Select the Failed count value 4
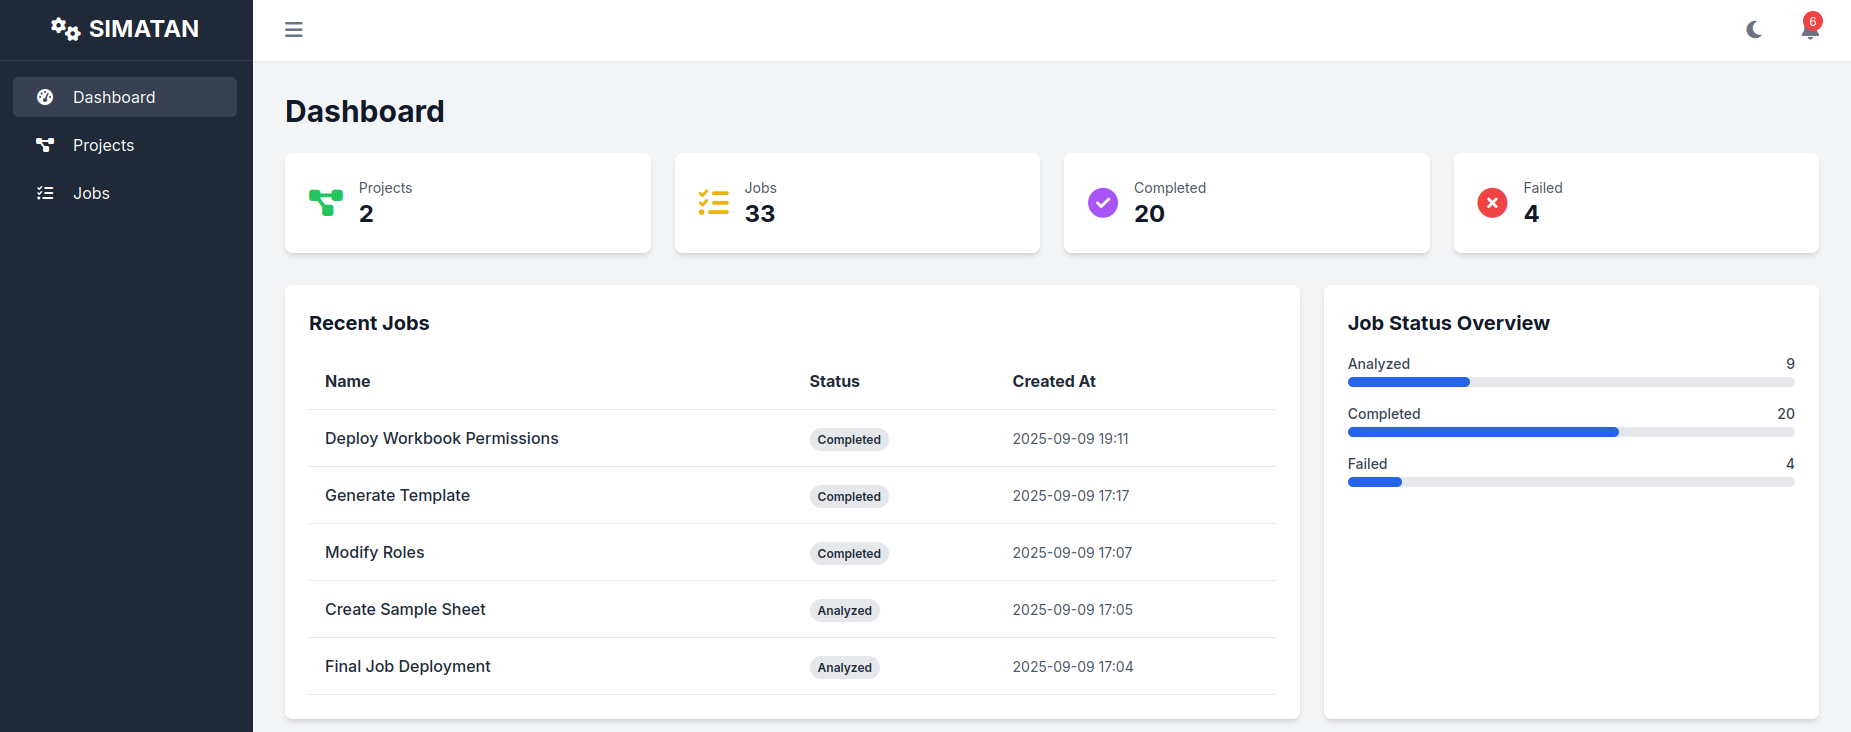 1531,214
